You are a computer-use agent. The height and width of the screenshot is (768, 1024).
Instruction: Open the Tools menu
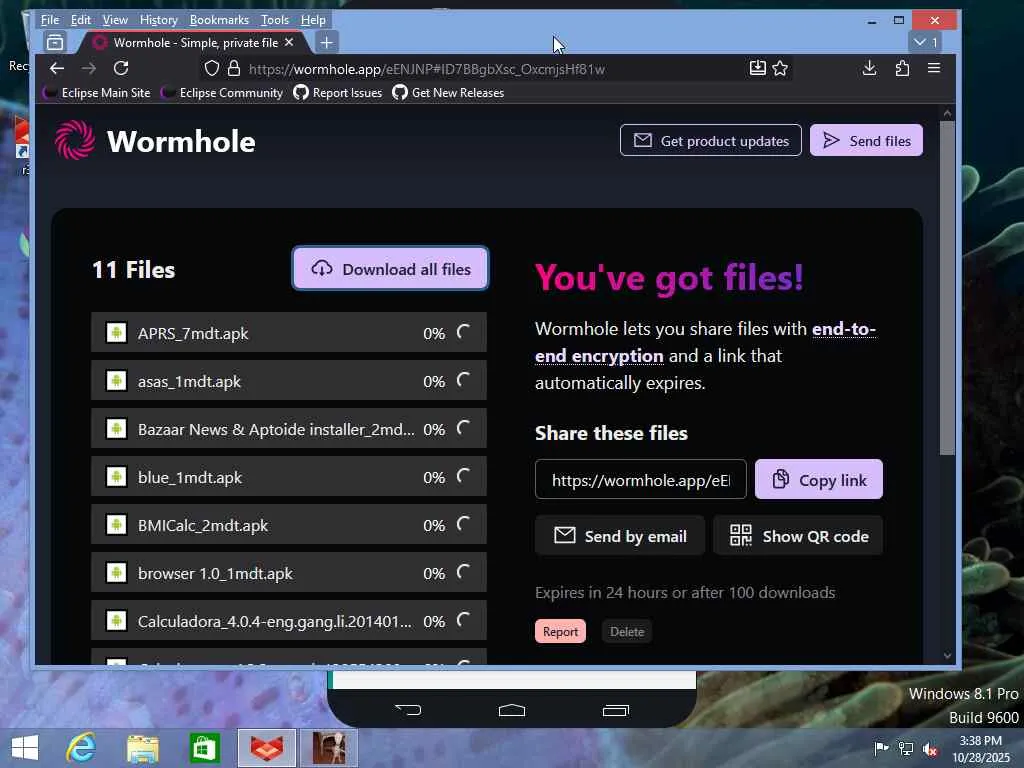(275, 20)
